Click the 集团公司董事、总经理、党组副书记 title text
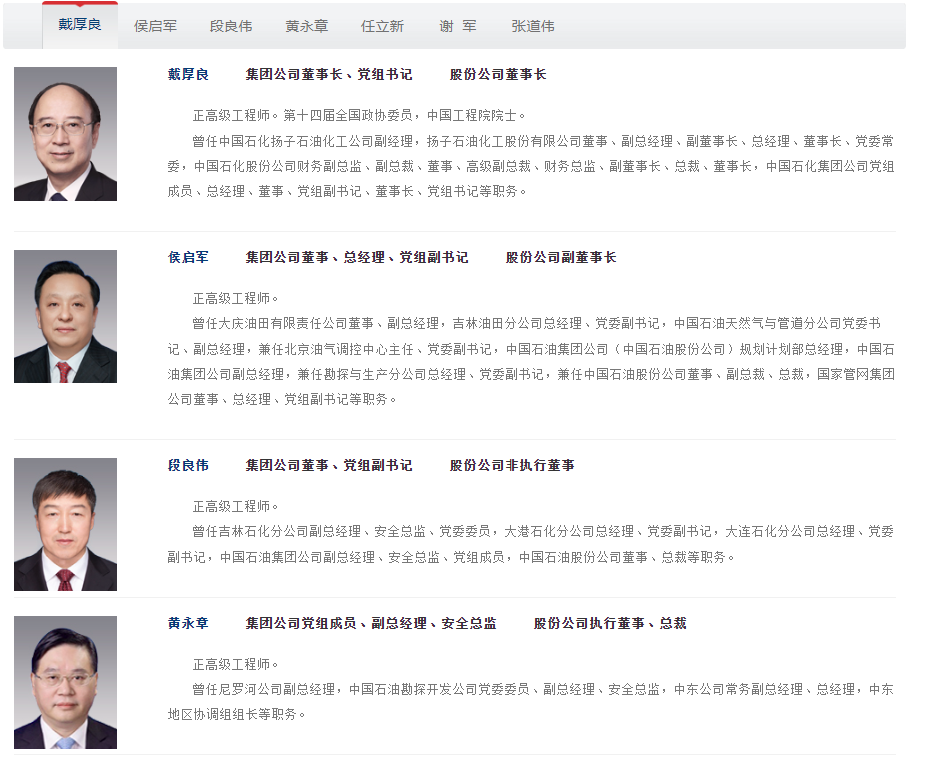The image size is (926, 757). pyautogui.click(x=357, y=257)
